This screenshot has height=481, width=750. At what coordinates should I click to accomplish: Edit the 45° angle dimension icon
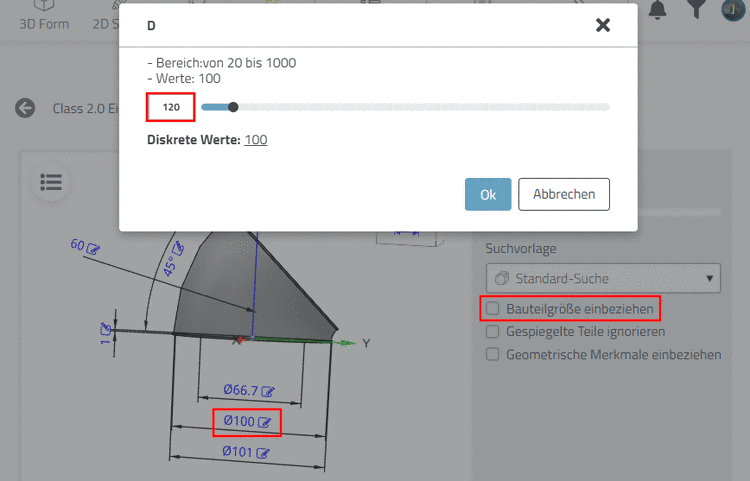click(x=178, y=248)
